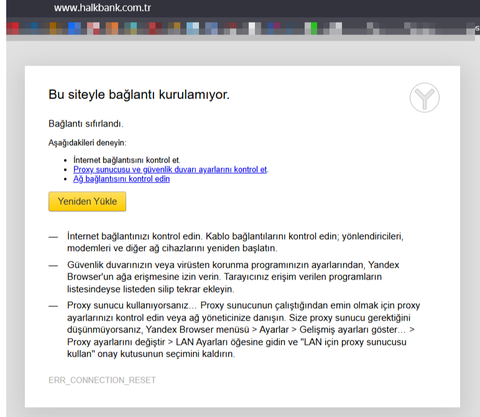The height and width of the screenshot is (417, 480).
Task: Click the Yeniden Yükle reload button
Action: pyautogui.click(x=87, y=201)
